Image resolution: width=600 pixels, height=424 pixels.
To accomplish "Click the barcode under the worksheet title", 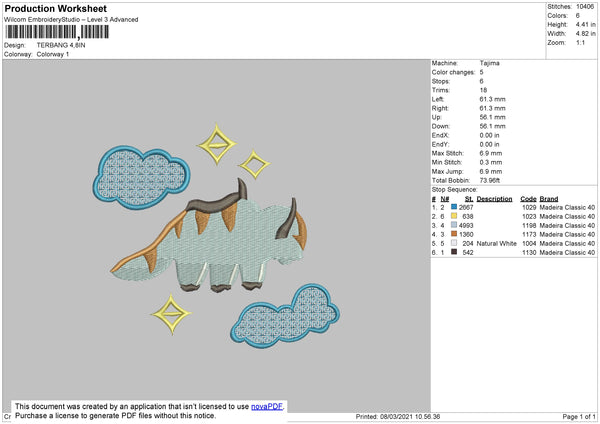I will click(x=57, y=32).
